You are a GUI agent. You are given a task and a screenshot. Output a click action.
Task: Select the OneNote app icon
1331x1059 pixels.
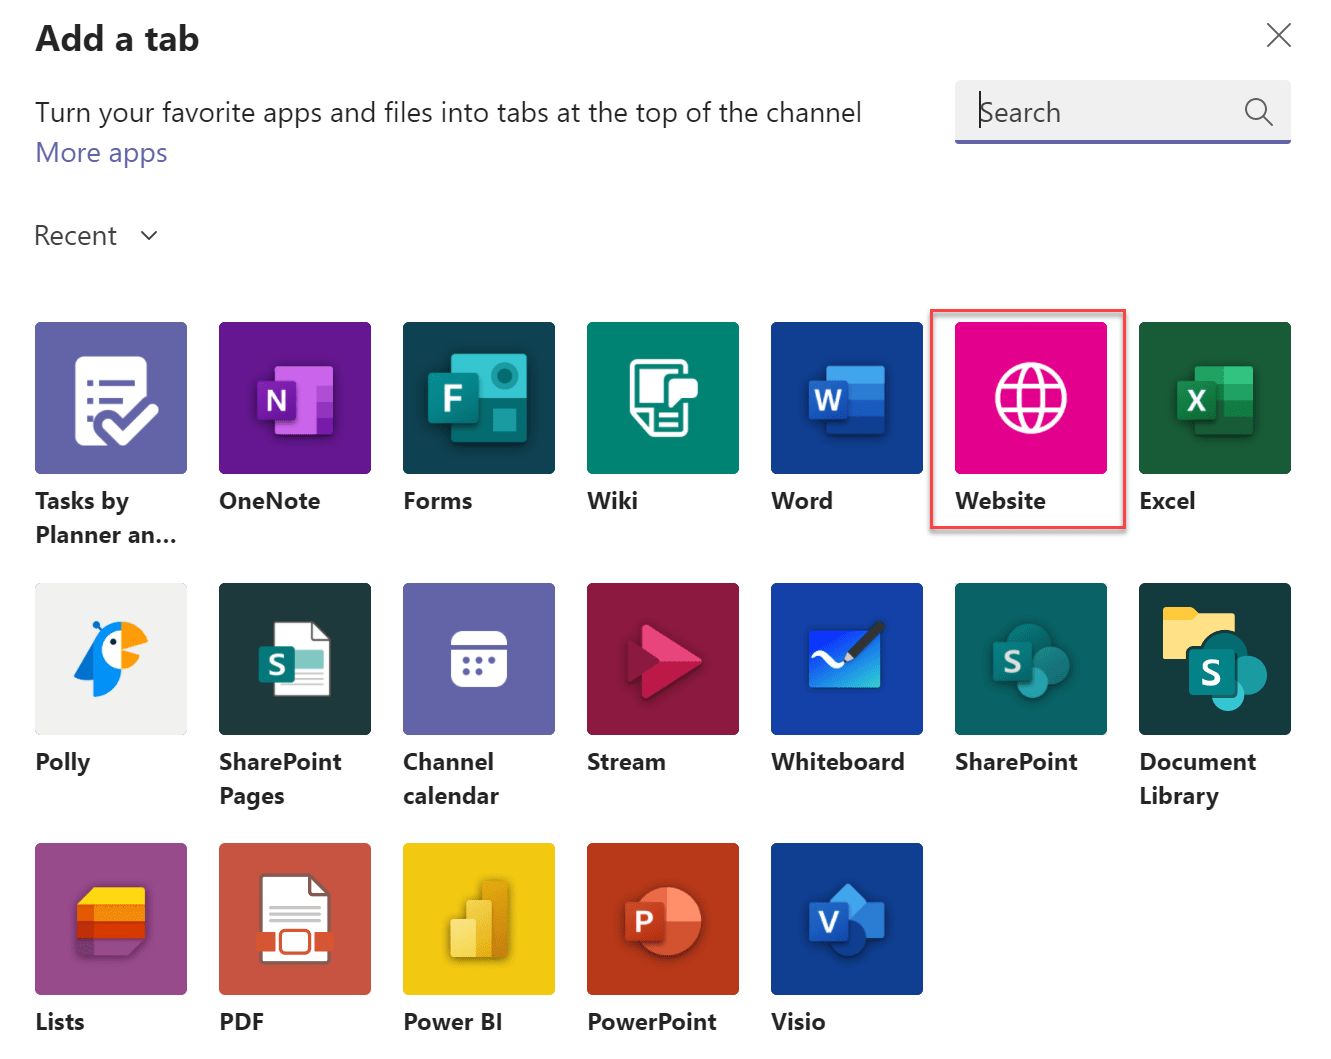tap(294, 397)
